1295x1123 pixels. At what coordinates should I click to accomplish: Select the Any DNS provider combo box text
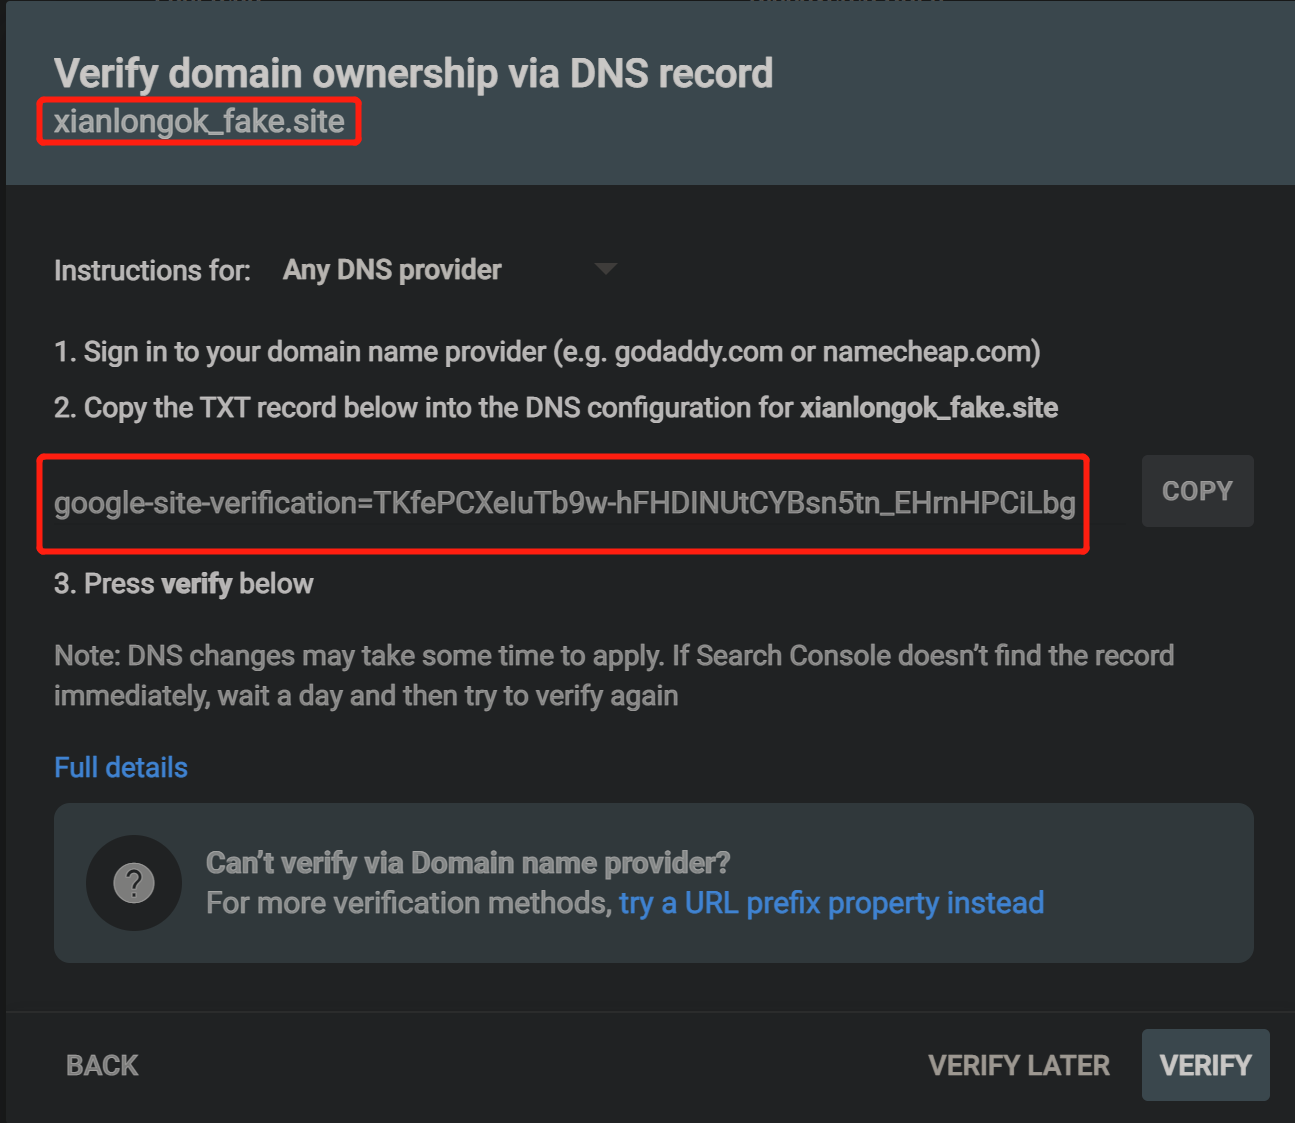pyautogui.click(x=392, y=270)
